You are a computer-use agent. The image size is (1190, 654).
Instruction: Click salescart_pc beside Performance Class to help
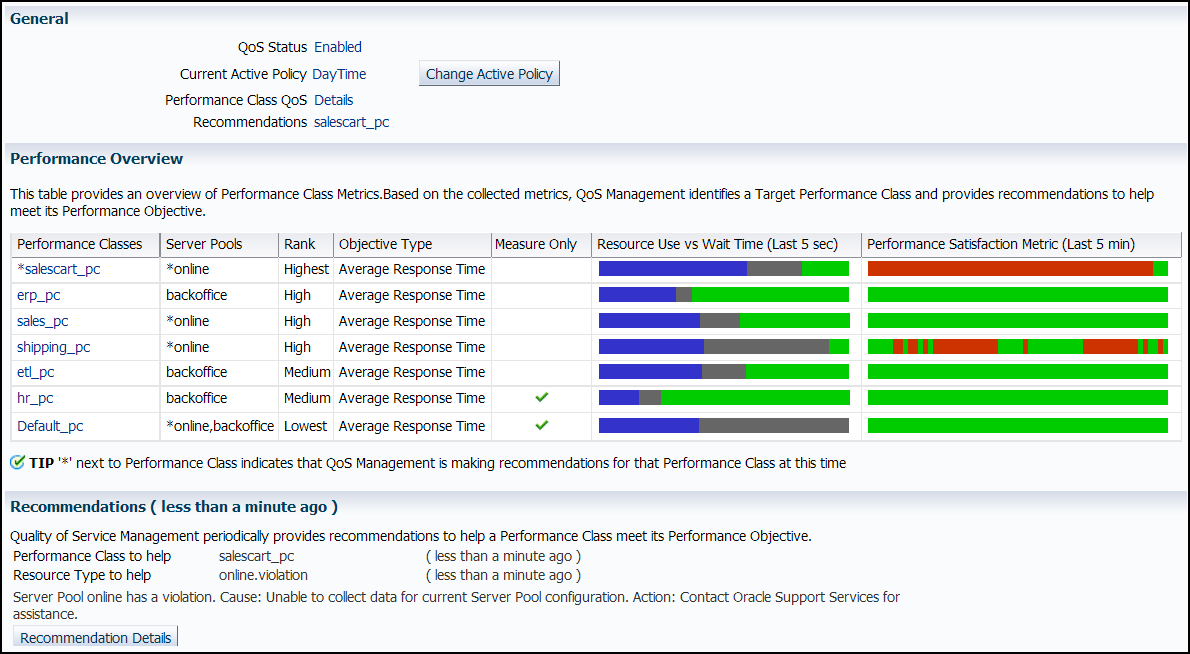257,556
